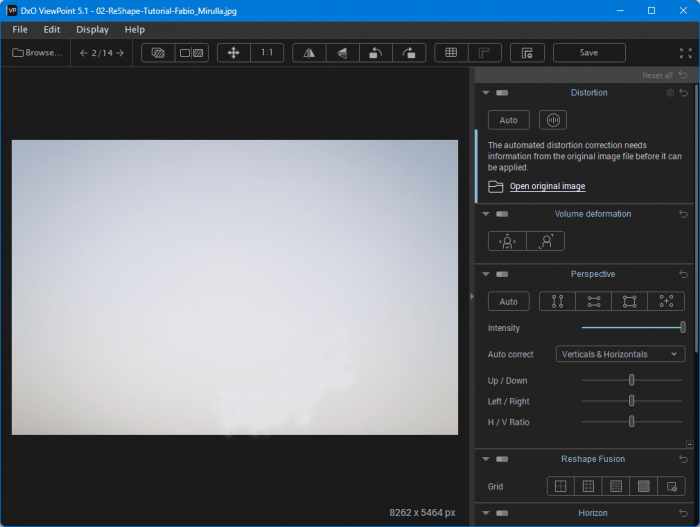Go to next image arrow

[x=120, y=53]
